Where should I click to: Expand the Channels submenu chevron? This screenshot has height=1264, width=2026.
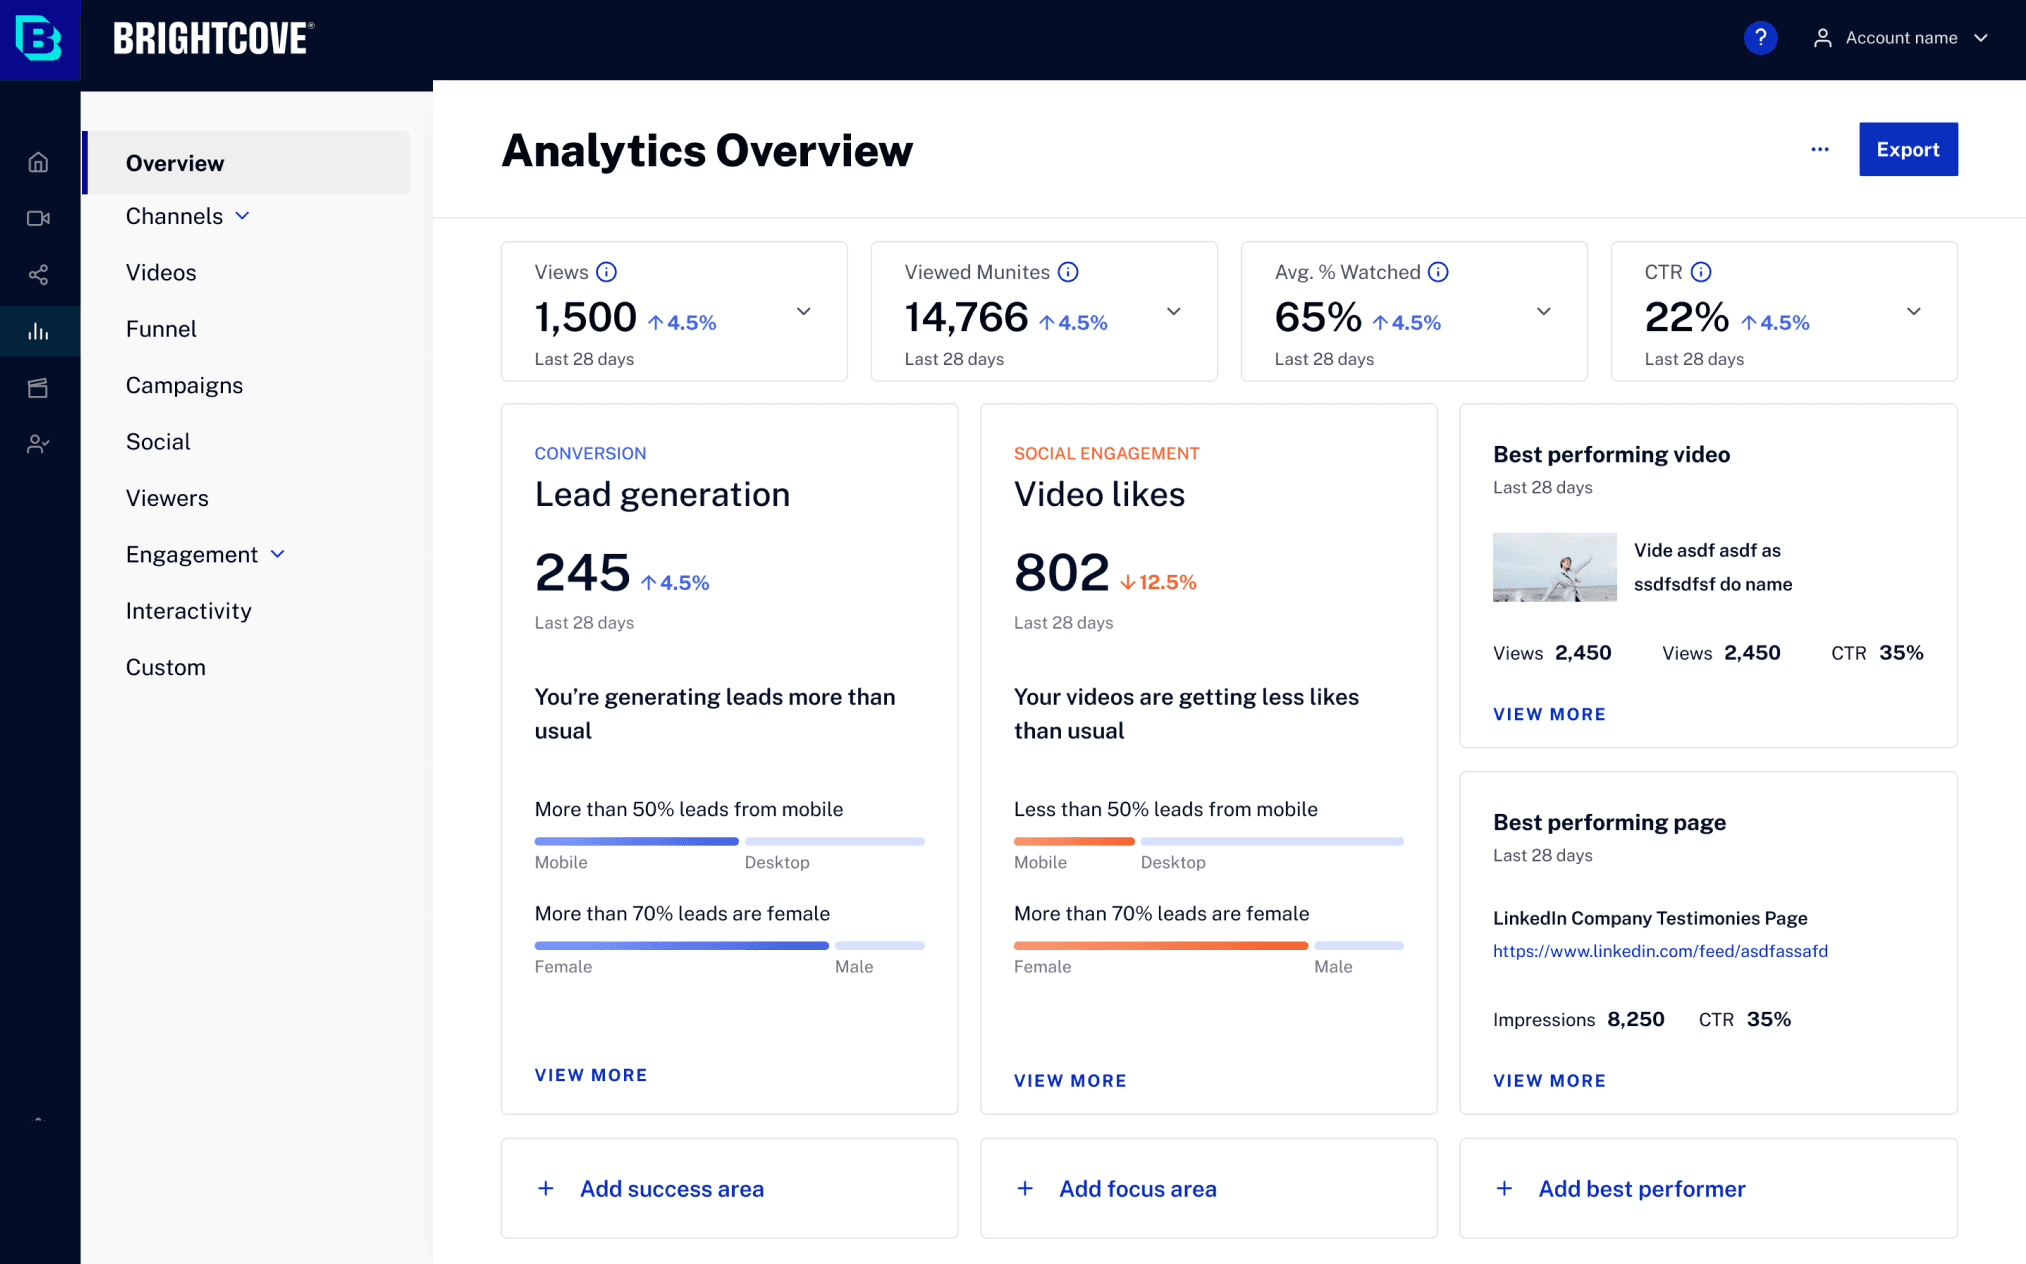[x=242, y=216]
